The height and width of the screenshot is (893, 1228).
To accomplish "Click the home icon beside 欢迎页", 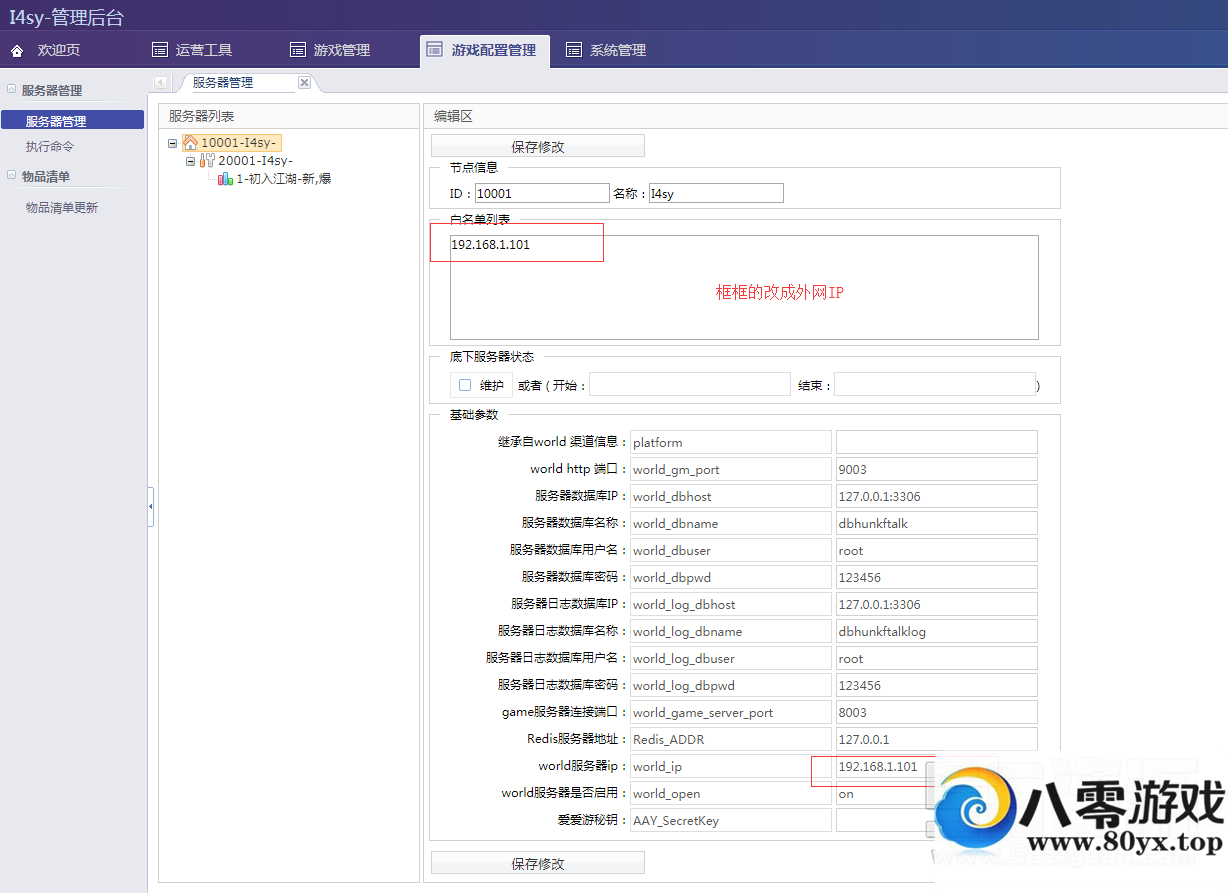I will tap(17, 50).
